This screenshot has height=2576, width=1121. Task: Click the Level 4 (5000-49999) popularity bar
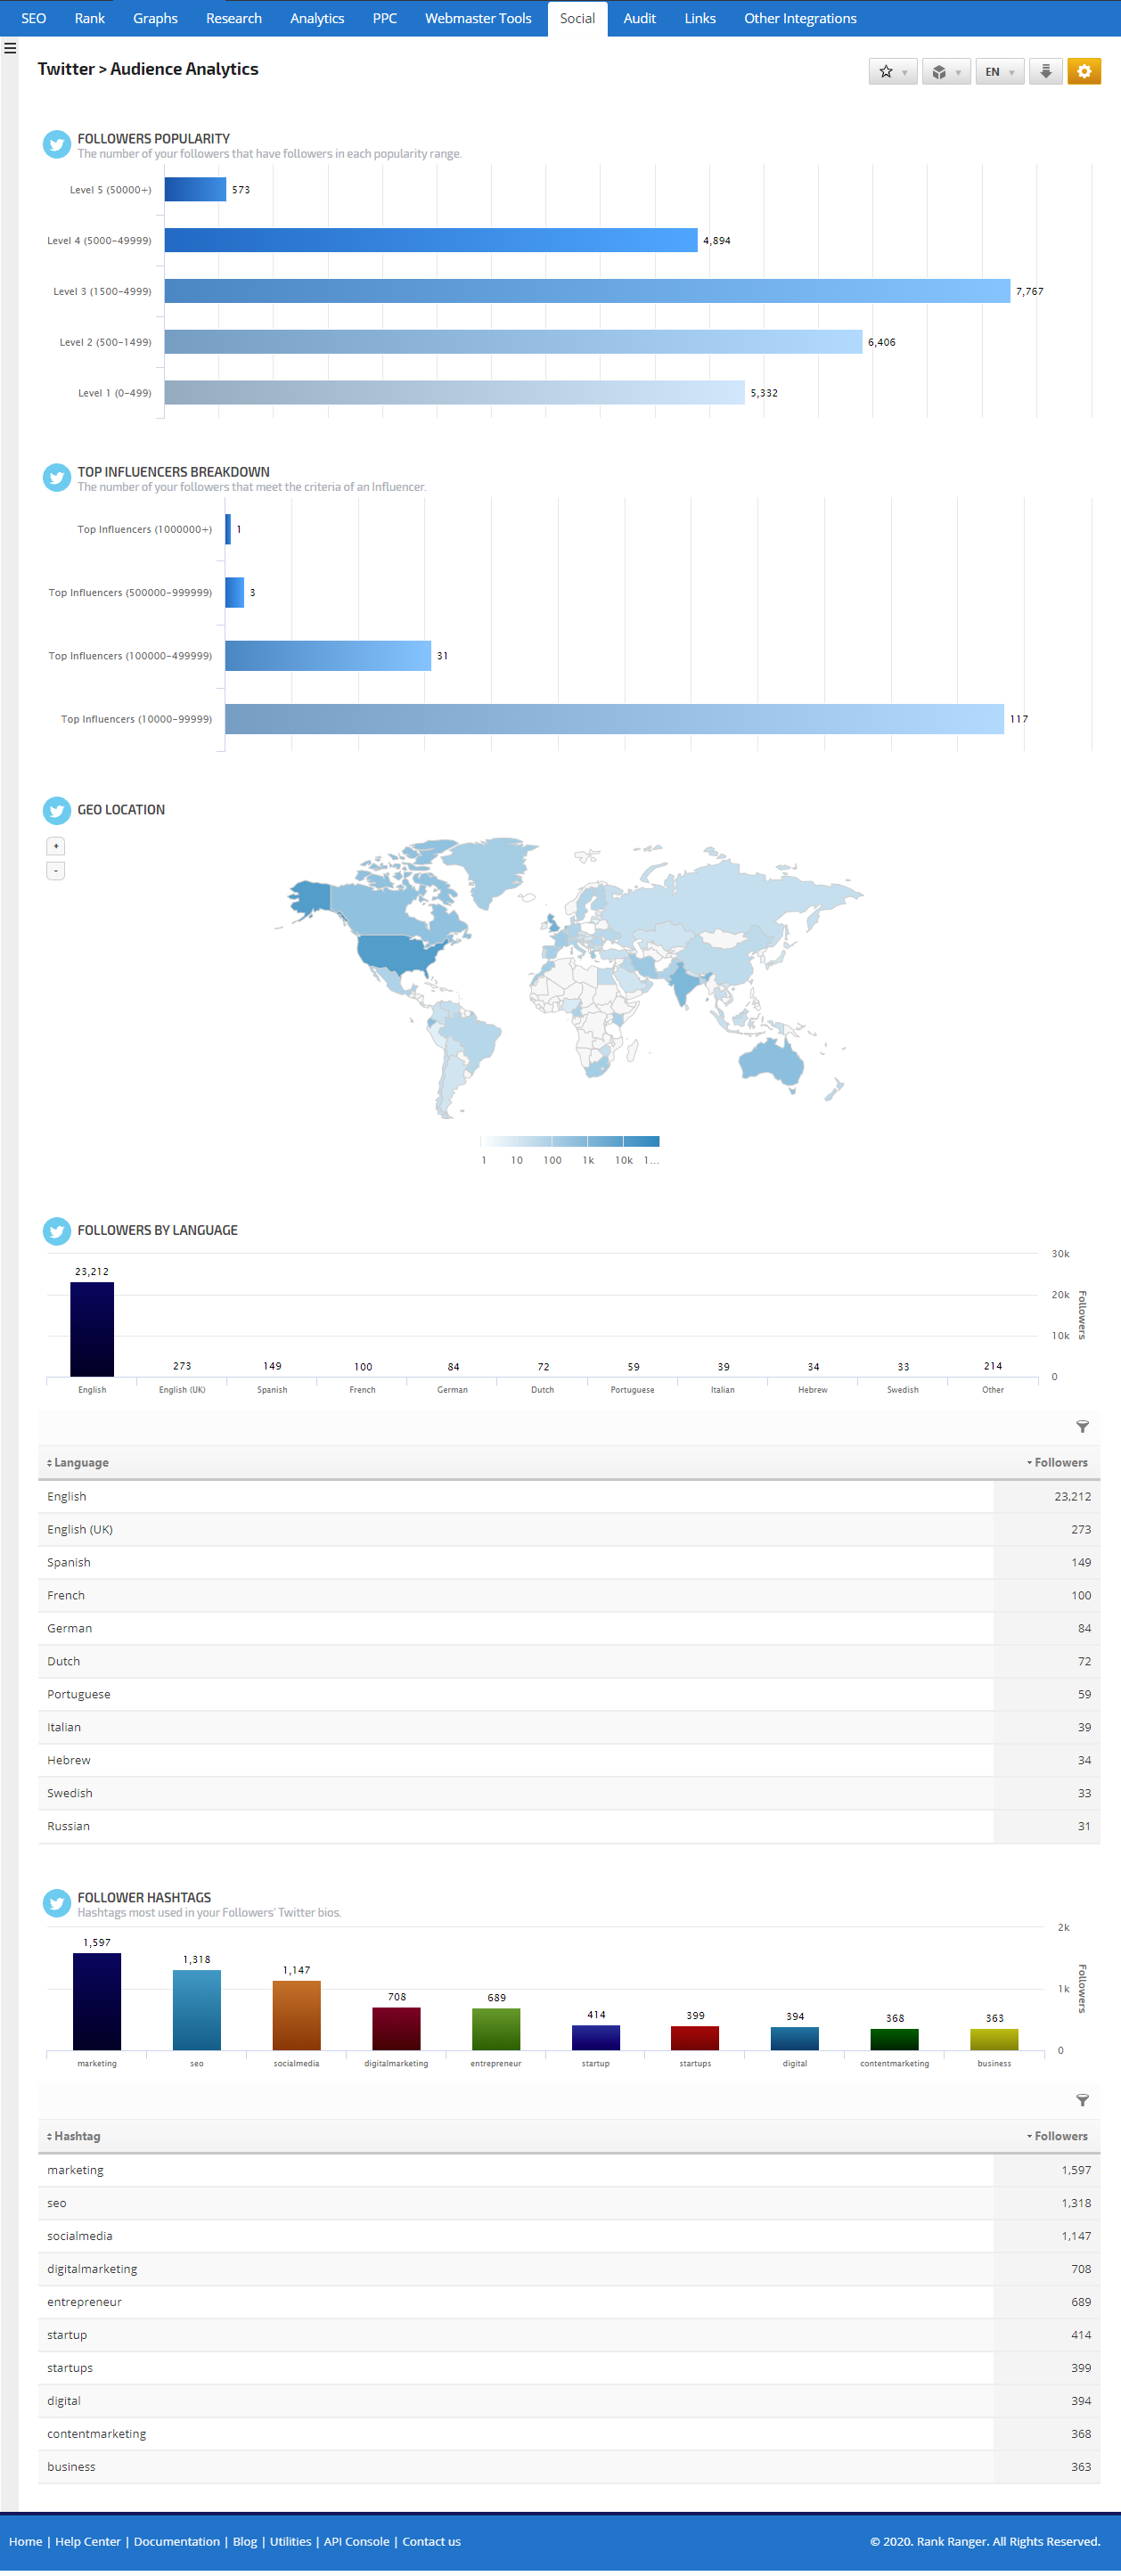coord(431,240)
